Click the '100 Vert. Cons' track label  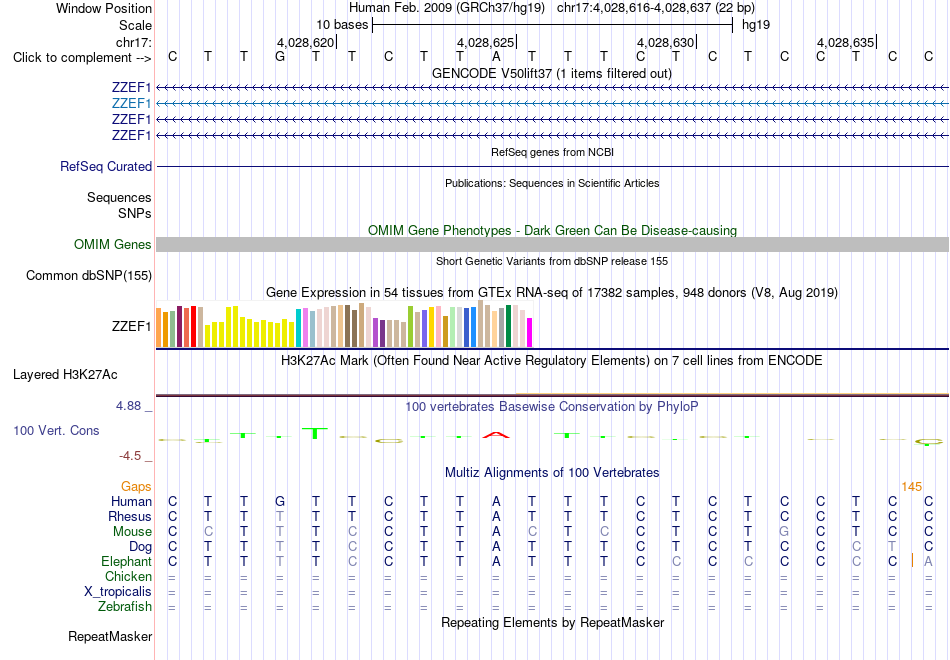56,430
